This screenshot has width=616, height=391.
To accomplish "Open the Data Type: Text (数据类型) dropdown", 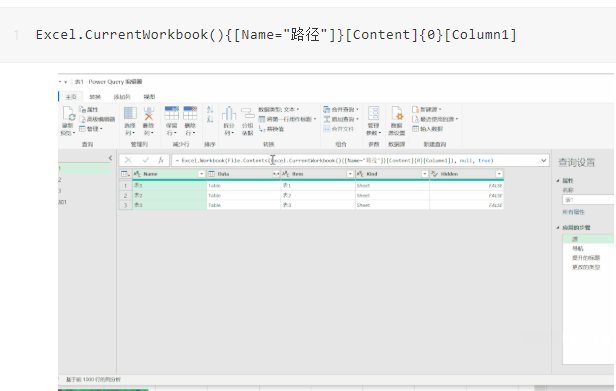I will [x=279, y=109].
